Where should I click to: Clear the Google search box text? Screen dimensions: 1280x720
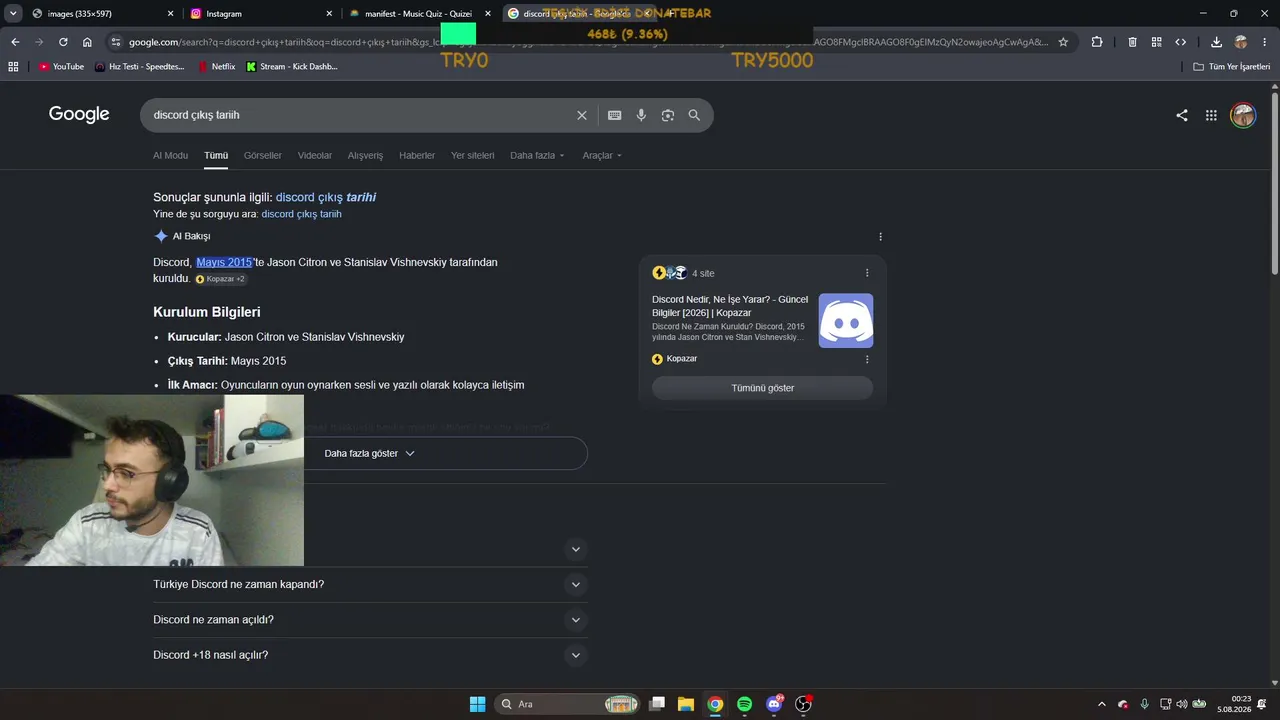tap(582, 115)
